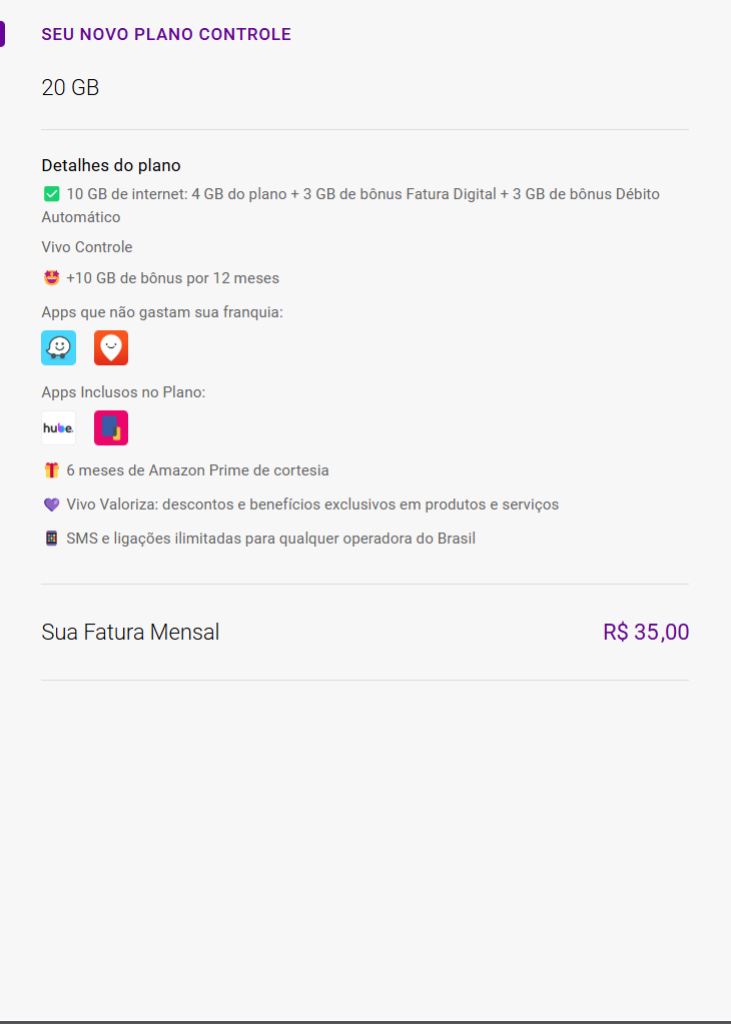Click "6 meses de Amazon Prime" text

click(198, 470)
